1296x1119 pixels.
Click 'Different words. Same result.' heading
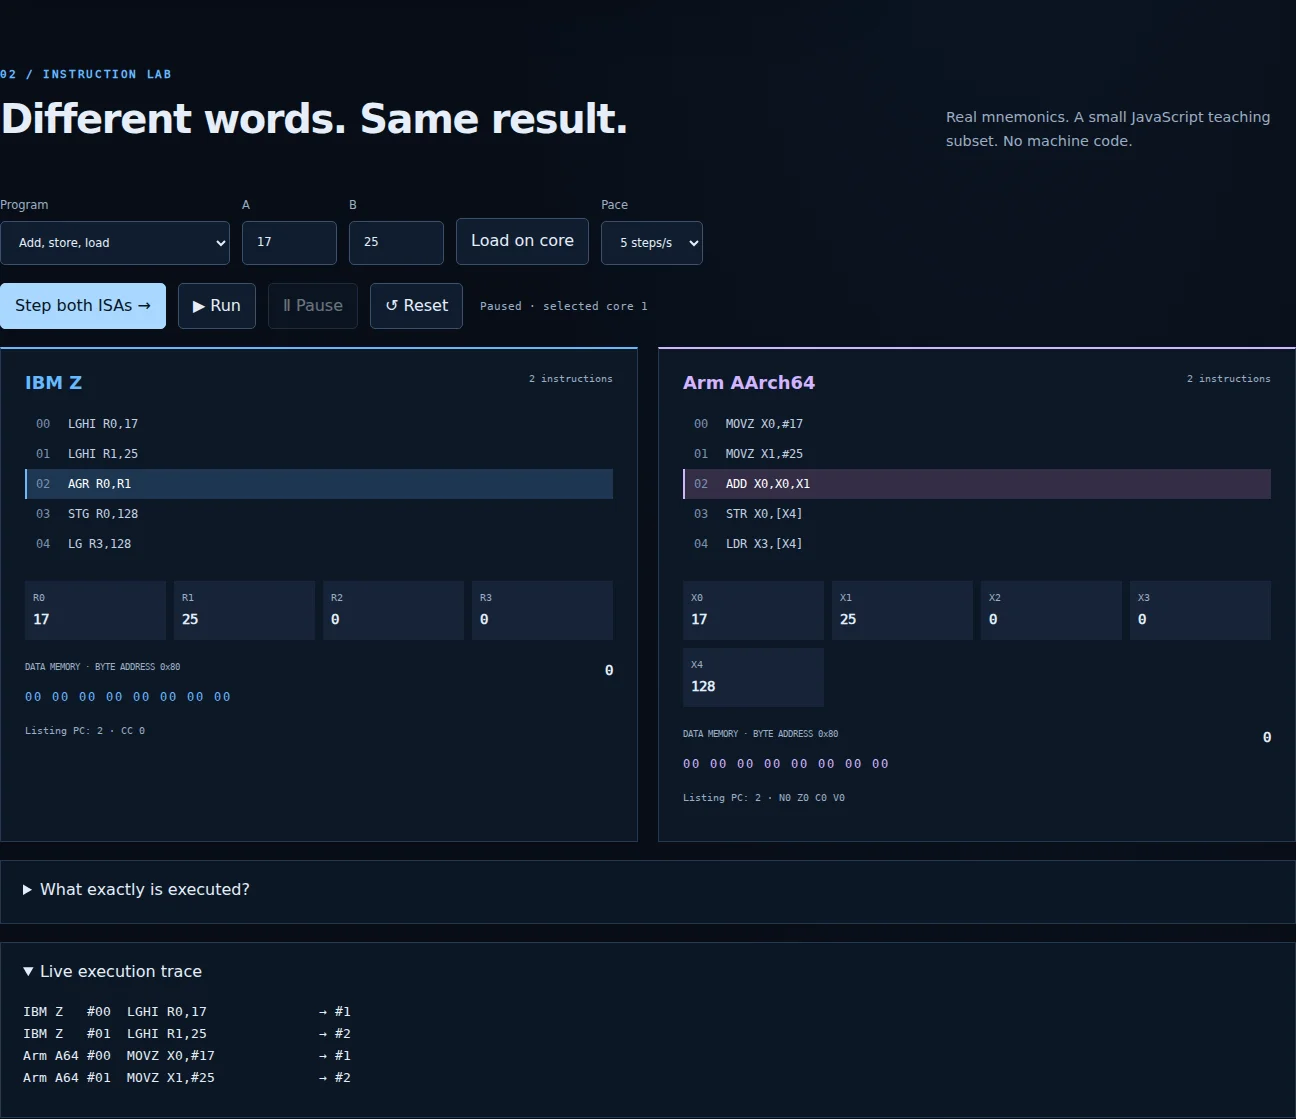(314, 119)
